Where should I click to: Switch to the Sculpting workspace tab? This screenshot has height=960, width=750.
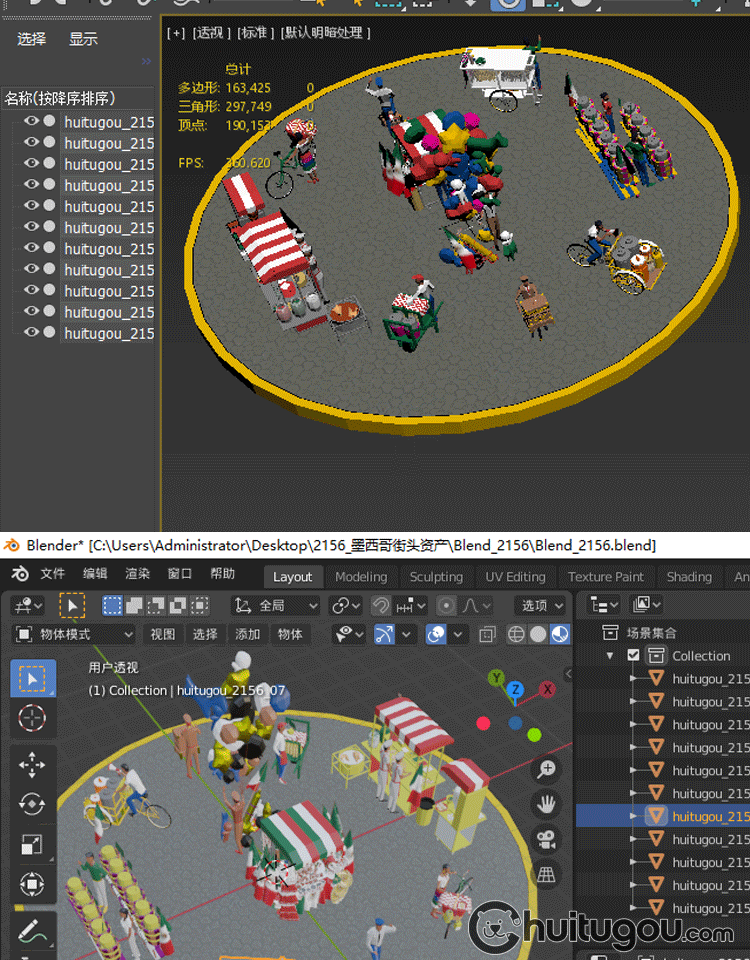437,577
